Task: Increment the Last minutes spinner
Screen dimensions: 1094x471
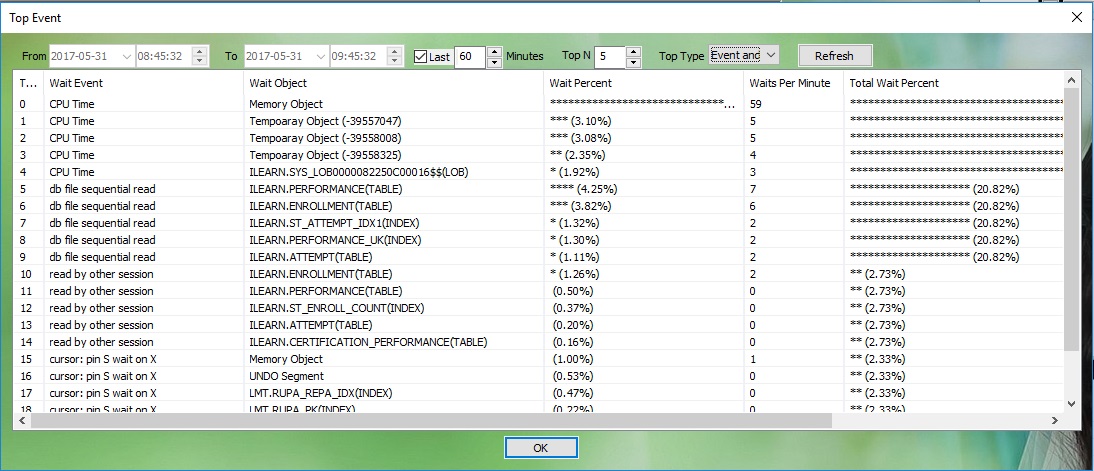Action: 494,51
